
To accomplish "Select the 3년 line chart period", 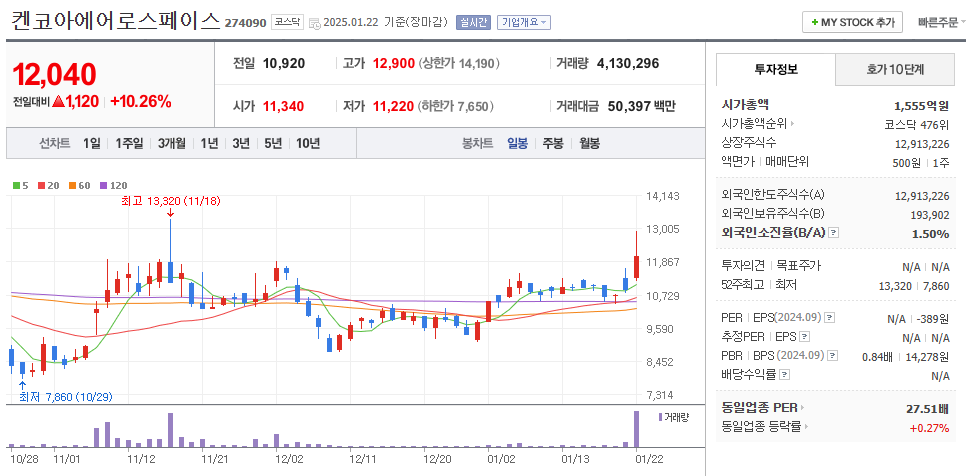I will click(x=241, y=144).
